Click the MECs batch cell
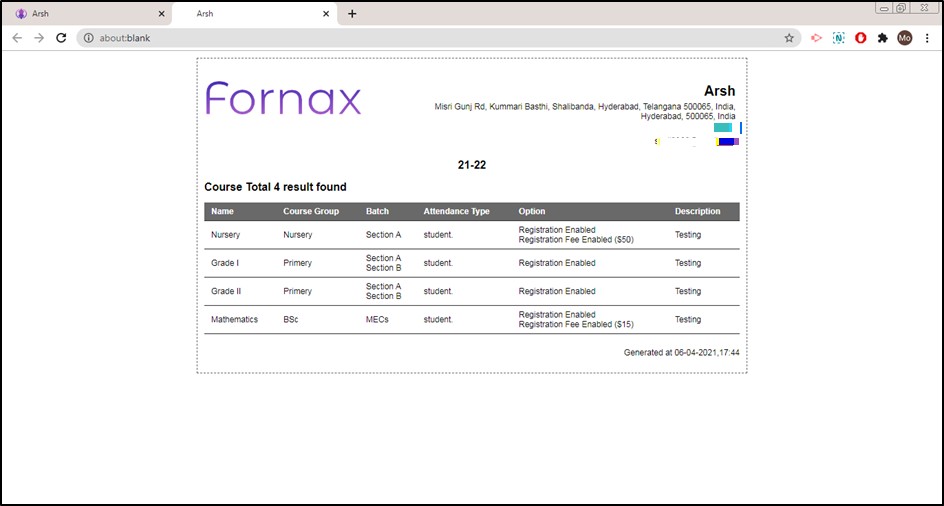 pos(377,320)
